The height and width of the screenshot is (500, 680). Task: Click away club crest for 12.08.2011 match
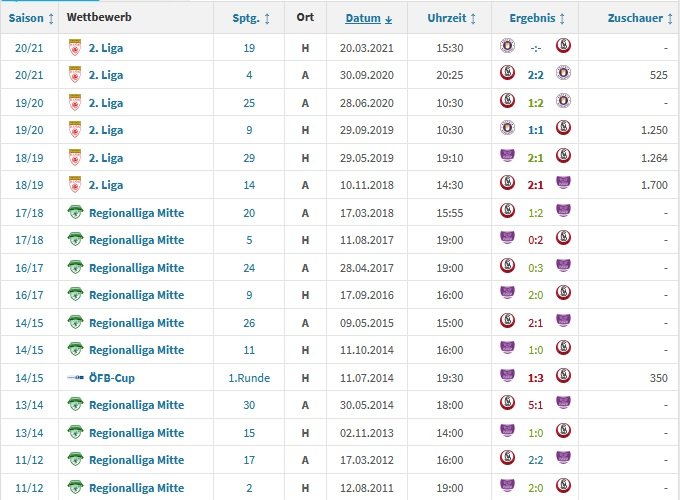(563, 485)
